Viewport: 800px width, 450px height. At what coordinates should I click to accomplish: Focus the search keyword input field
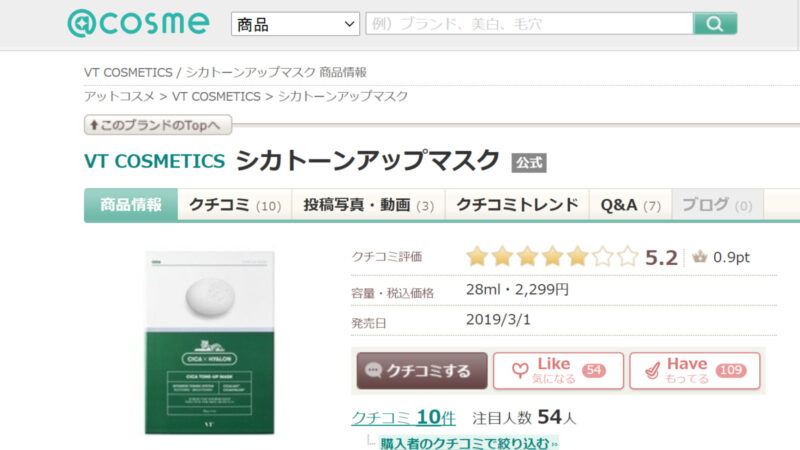tap(529, 23)
